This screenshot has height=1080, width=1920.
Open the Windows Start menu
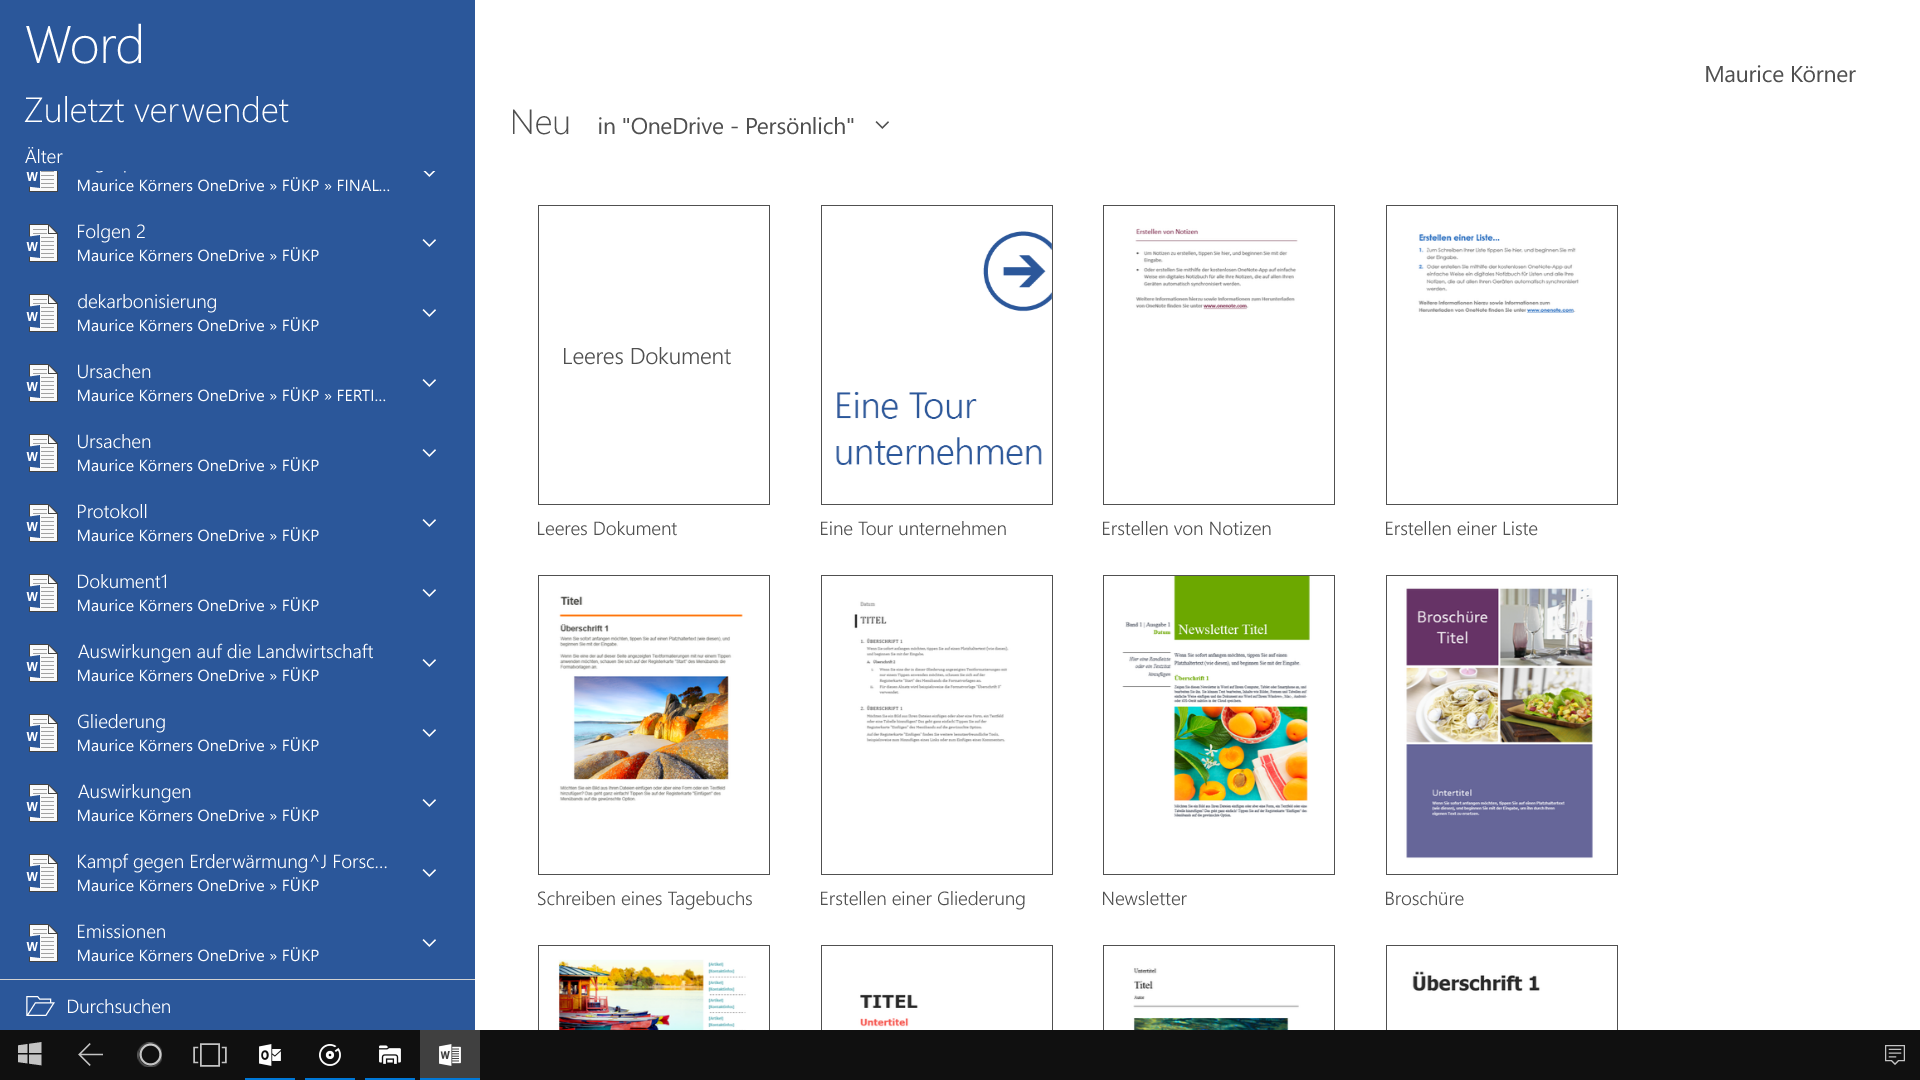(x=30, y=1055)
